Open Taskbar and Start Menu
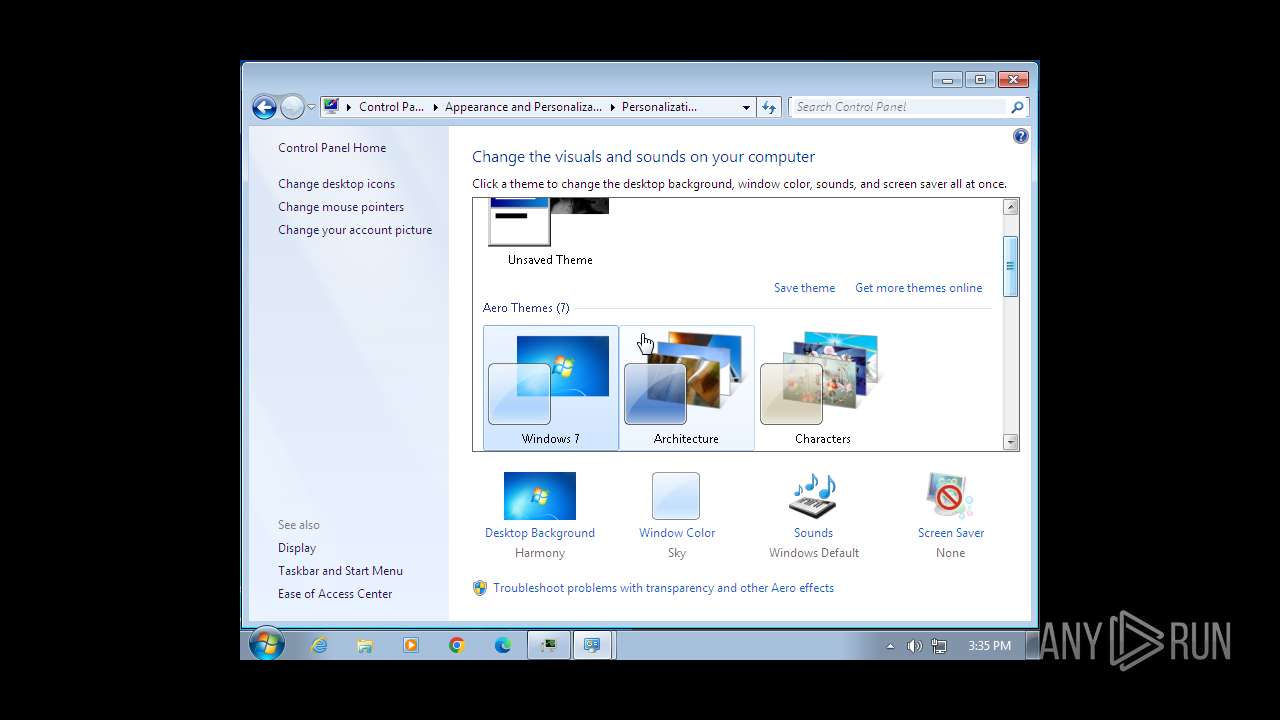 [x=340, y=571]
